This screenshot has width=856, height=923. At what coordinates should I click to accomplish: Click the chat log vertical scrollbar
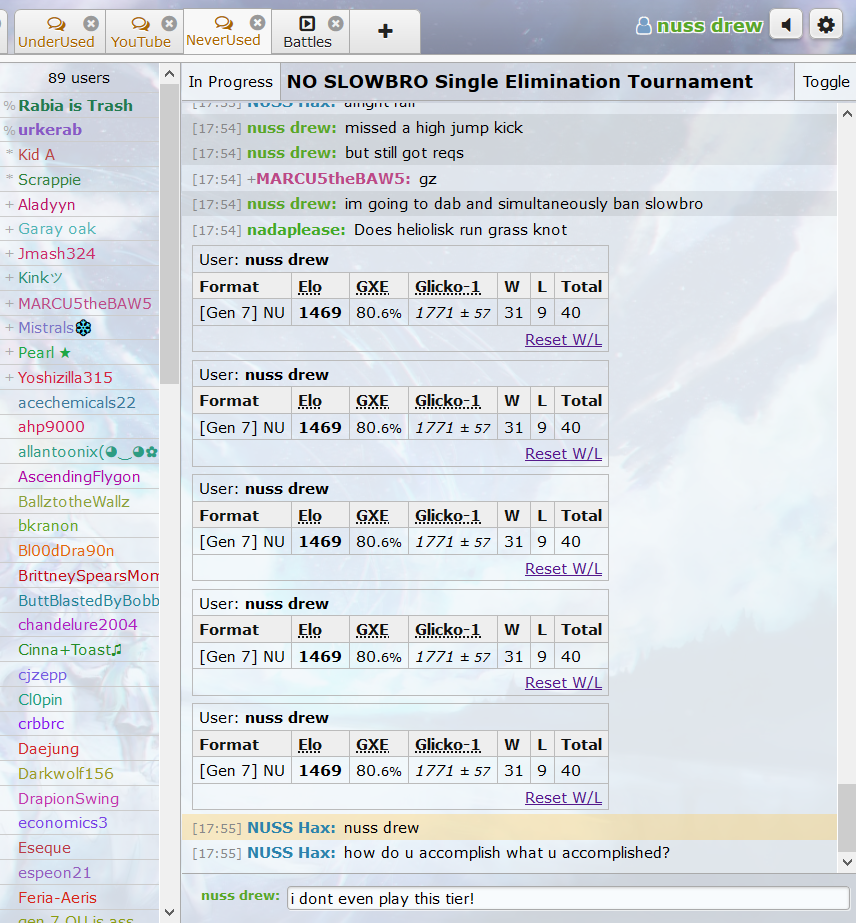846,500
